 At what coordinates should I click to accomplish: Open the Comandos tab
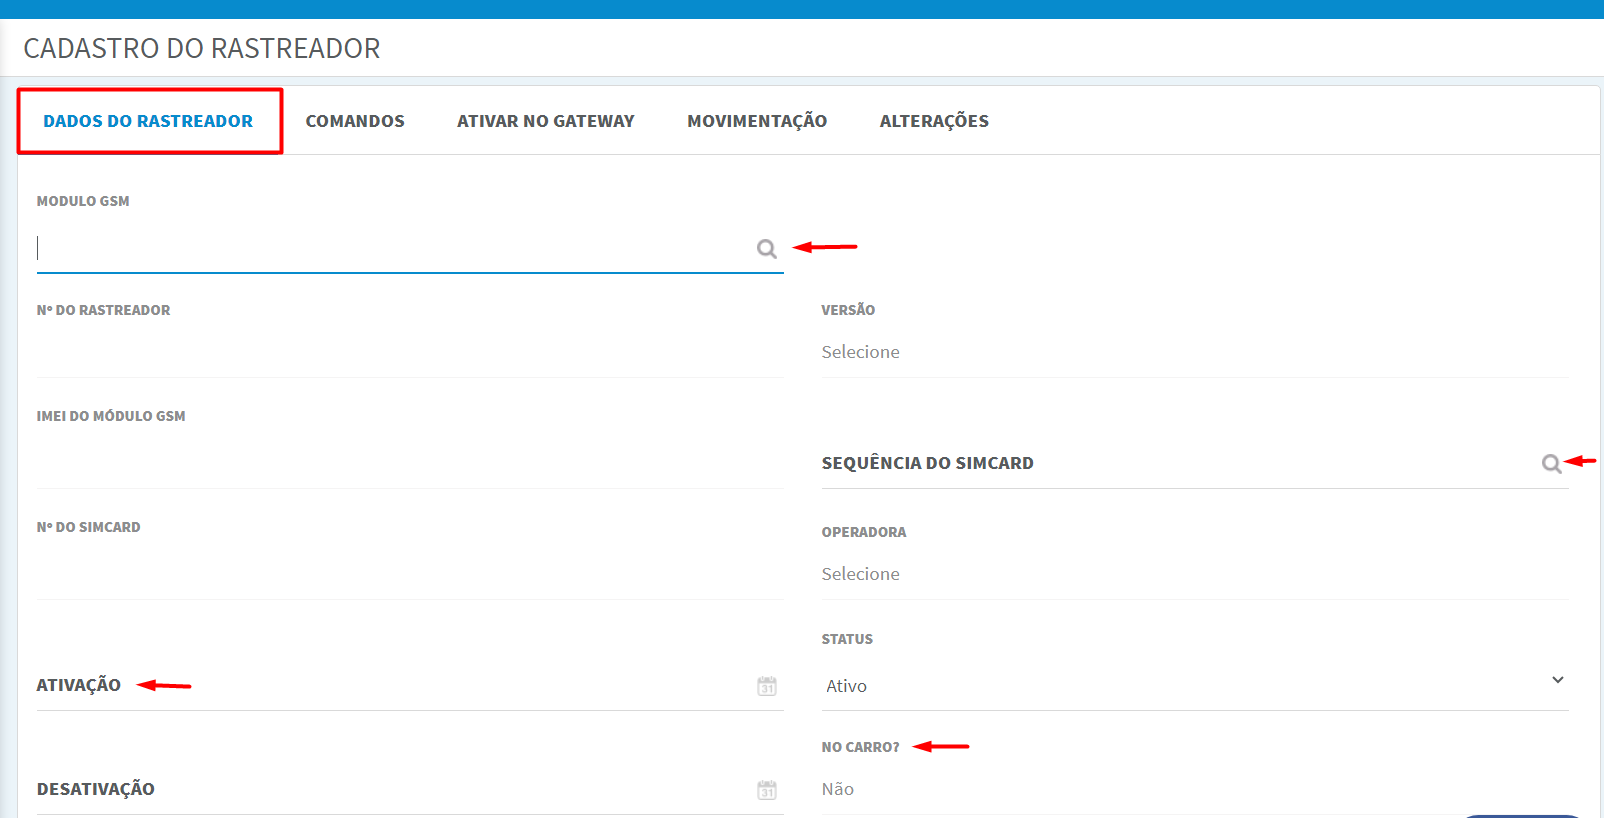pos(355,121)
